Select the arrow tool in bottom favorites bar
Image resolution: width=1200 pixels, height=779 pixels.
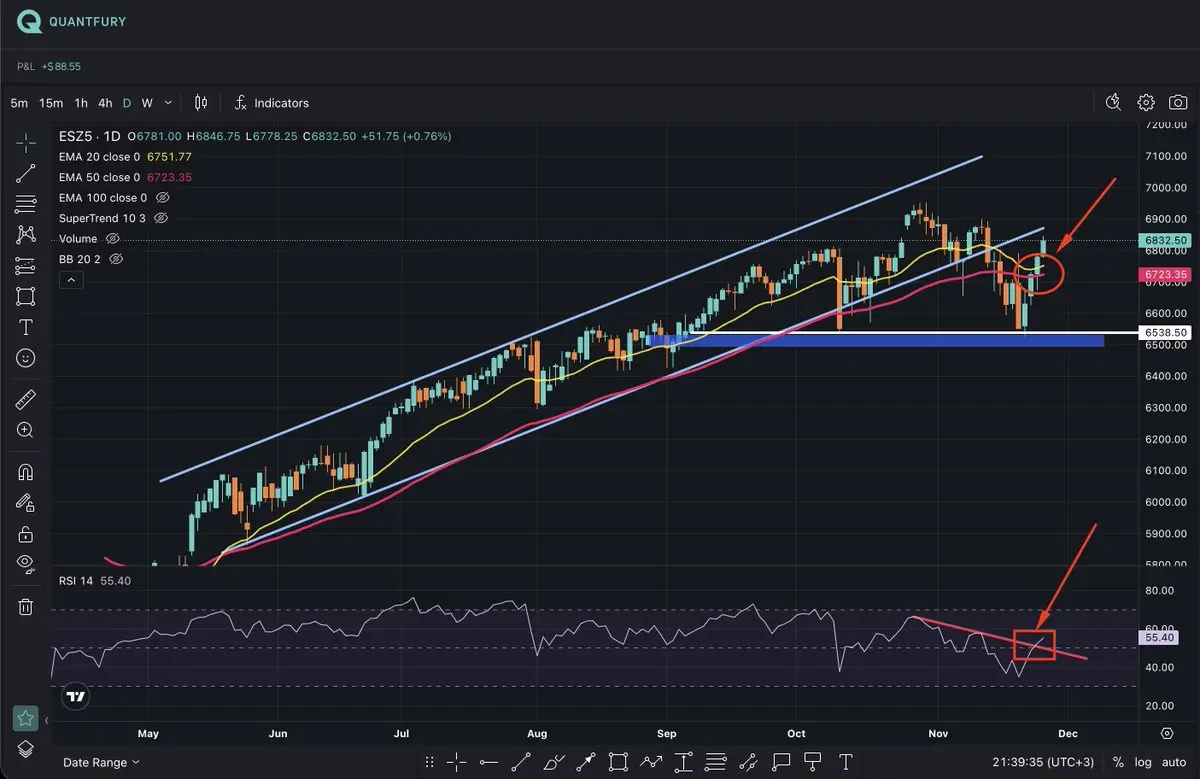(586, 761)
